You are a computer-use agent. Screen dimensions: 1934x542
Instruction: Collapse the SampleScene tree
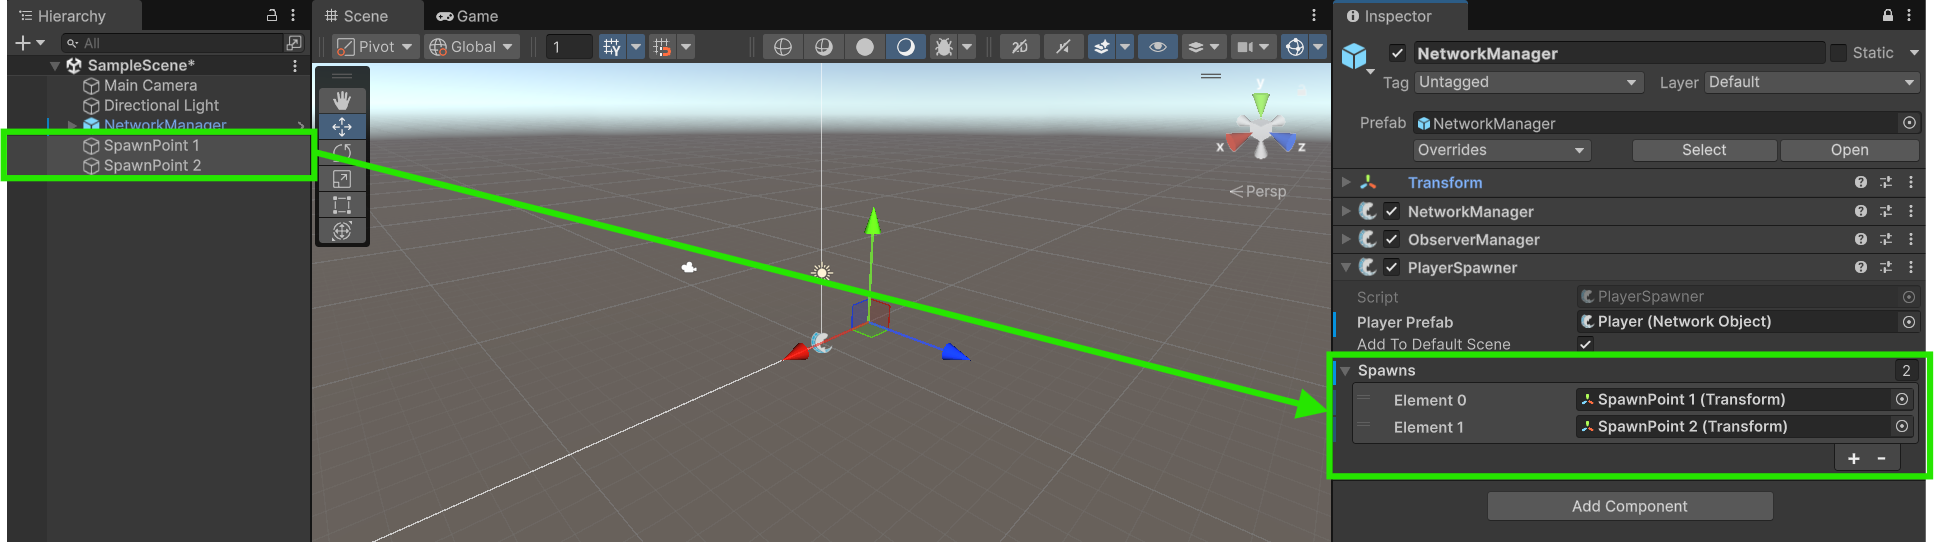tap(55, 66)
